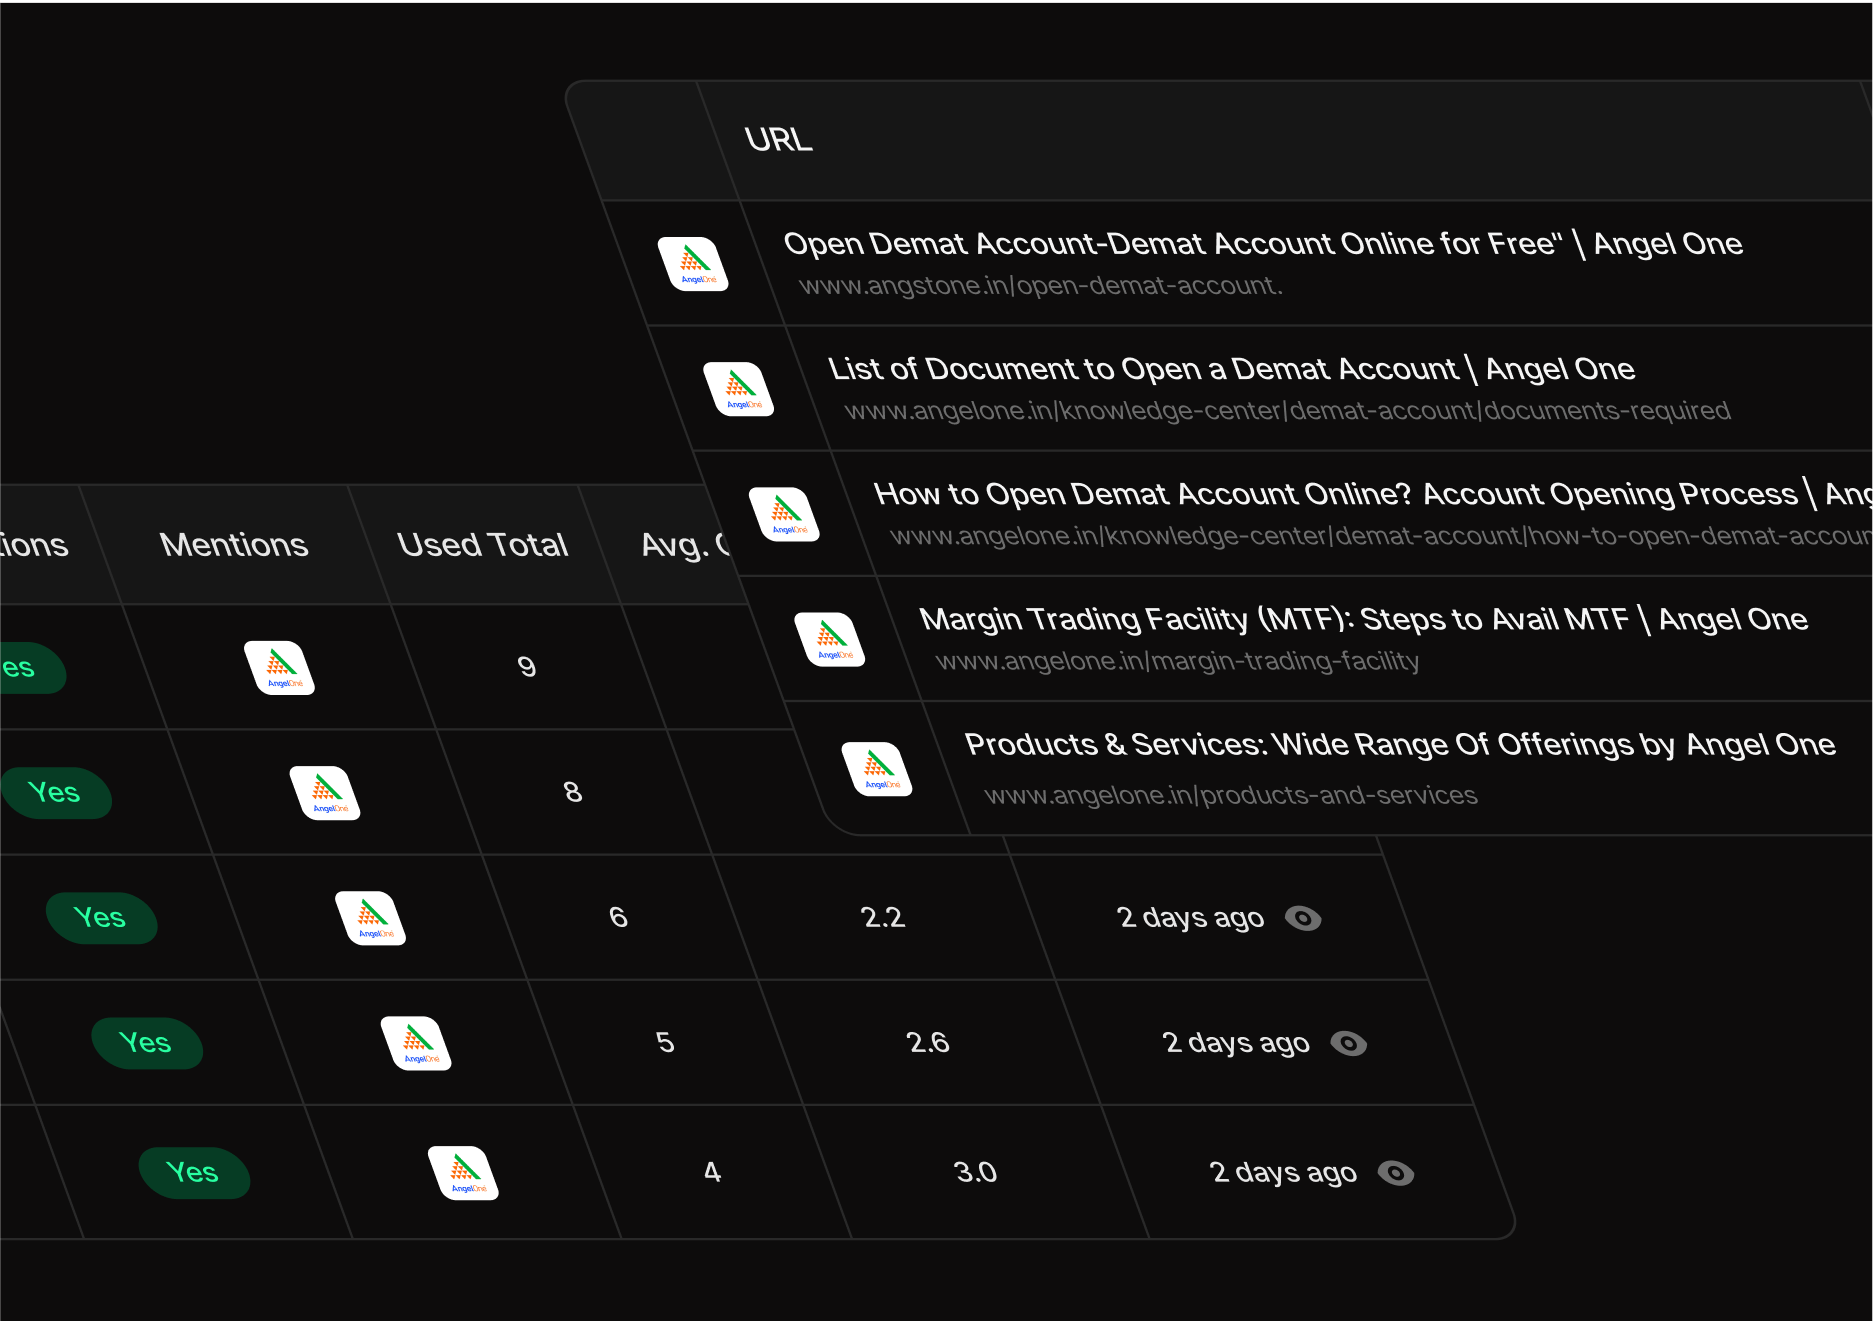Viewport: 1873px width, 1321px height.
Task: Click Angel One mention icon in row with 5
Action: 417,1043
